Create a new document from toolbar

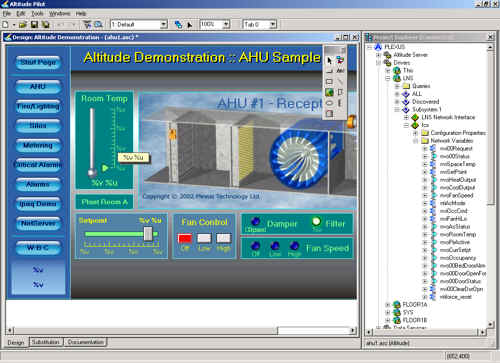click(5, 24)
